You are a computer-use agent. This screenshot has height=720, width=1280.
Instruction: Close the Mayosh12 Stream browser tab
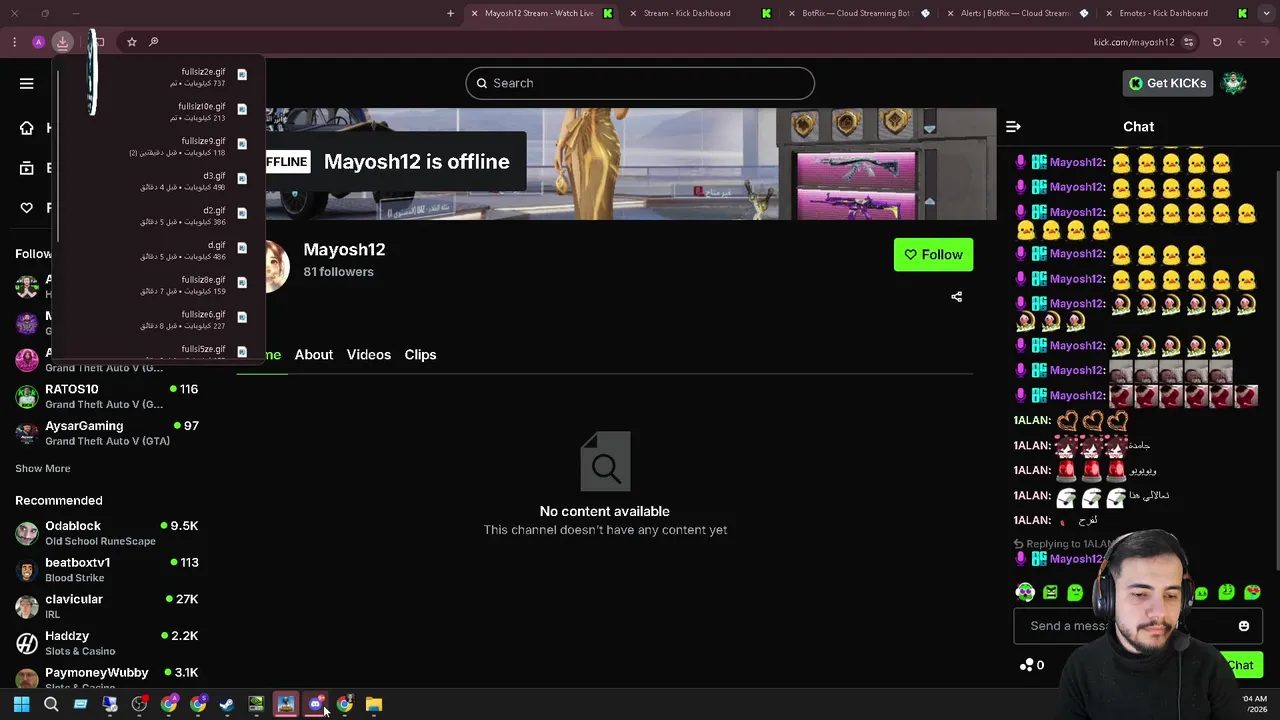(474, 13)
